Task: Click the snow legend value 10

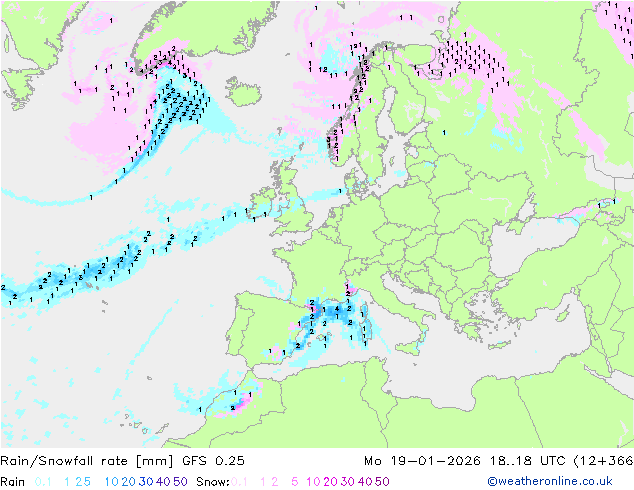Action: (x=313, y=482)
